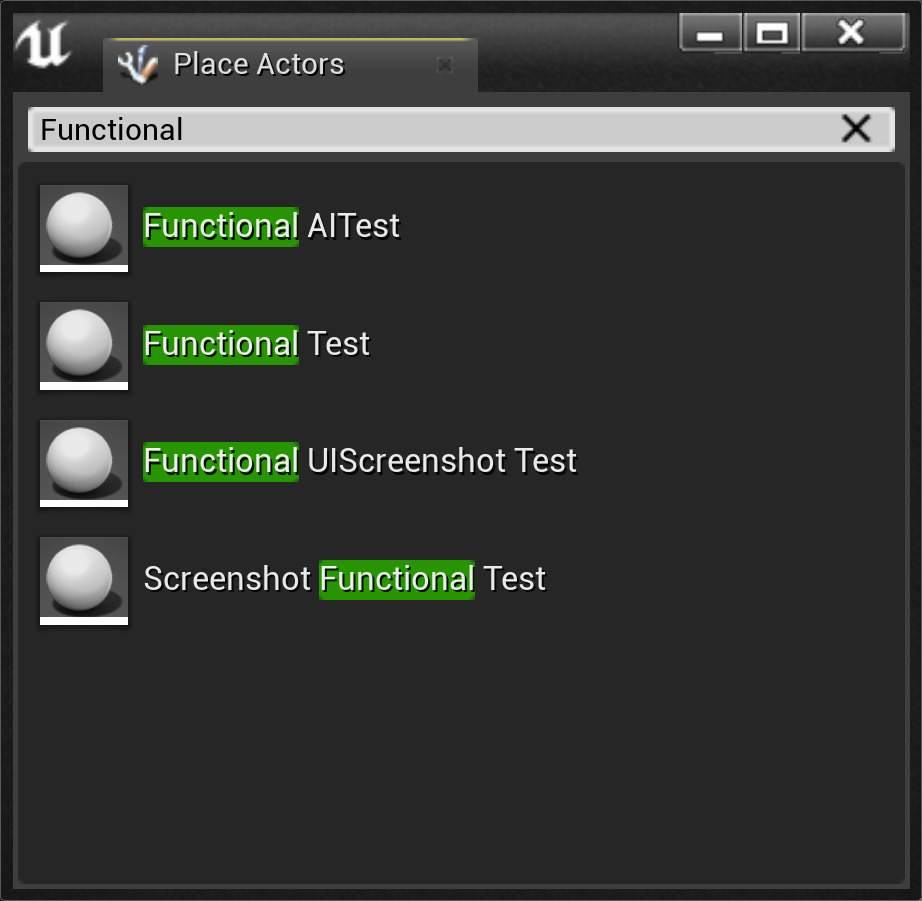922x901 pixels.
Task: Minimize the Place Actors window
Action: point(710,33)
